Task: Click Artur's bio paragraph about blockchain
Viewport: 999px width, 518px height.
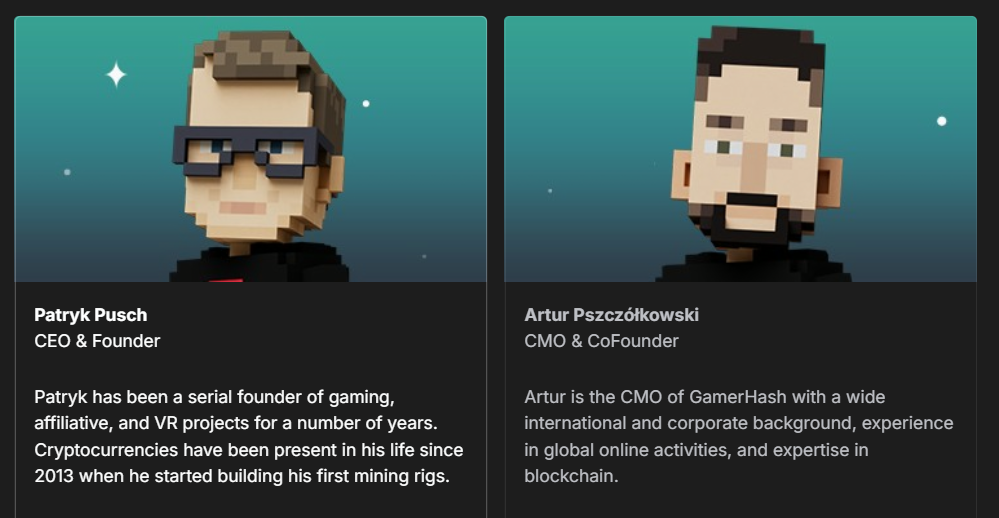Action: (738, 436)
